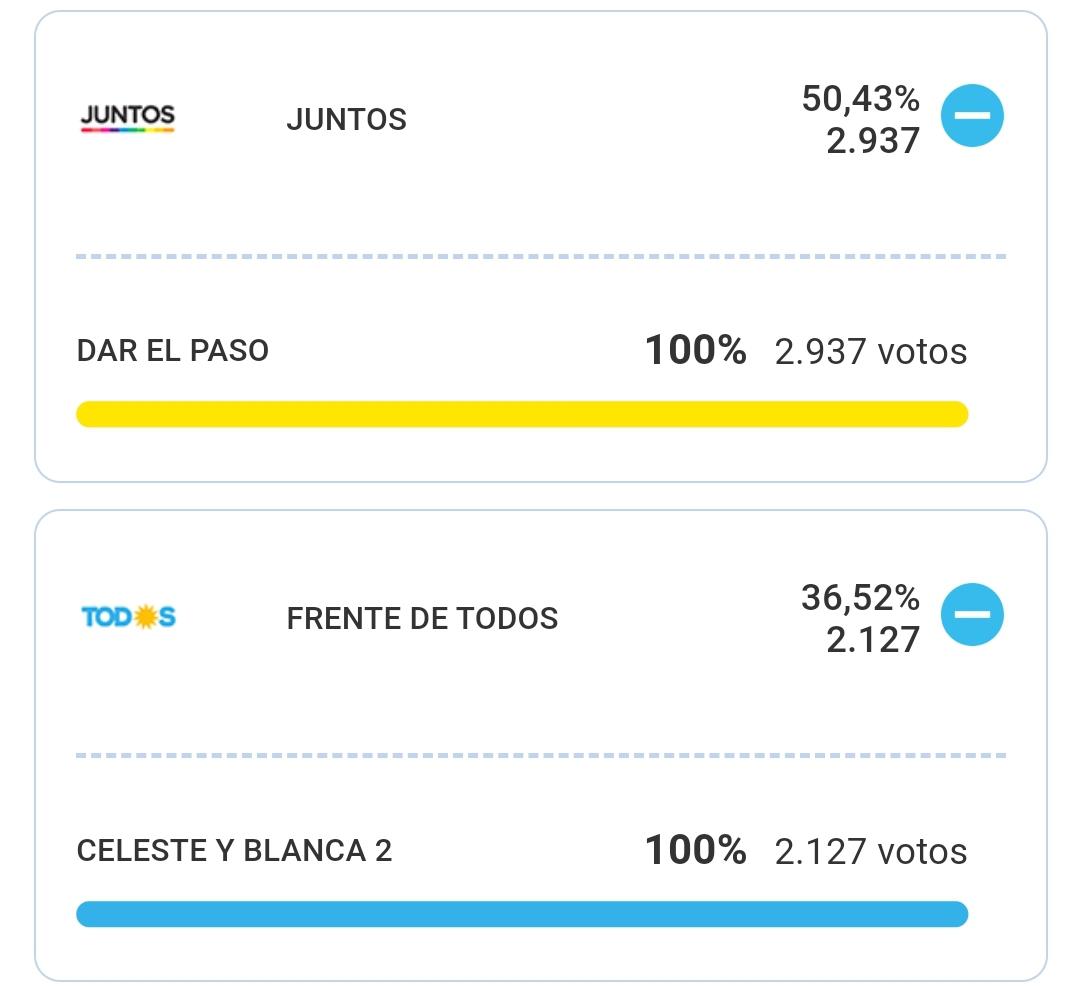Select the FRENTE DE TODOS party name
This screenshot has width=1079, height=993.
[x=422, y=619]
